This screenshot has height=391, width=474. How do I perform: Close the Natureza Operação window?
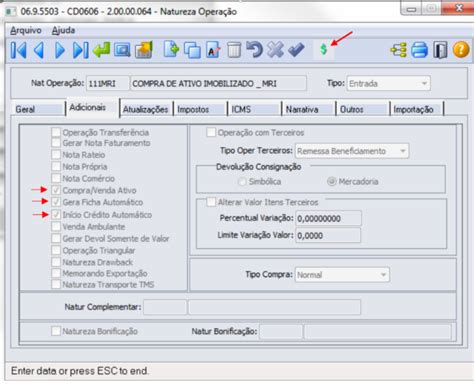(459, 8)
